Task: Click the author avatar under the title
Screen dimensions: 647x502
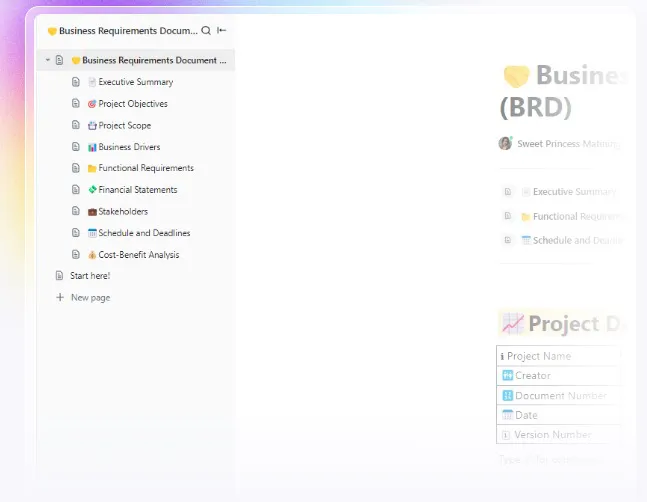Action: click(505, 144)
